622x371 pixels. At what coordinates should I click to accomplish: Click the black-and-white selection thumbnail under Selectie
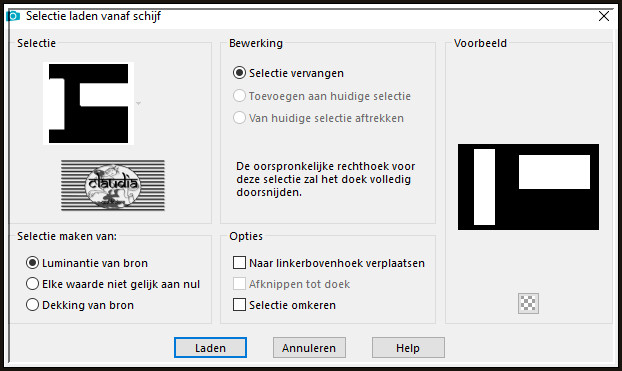(x=88, y=103)
